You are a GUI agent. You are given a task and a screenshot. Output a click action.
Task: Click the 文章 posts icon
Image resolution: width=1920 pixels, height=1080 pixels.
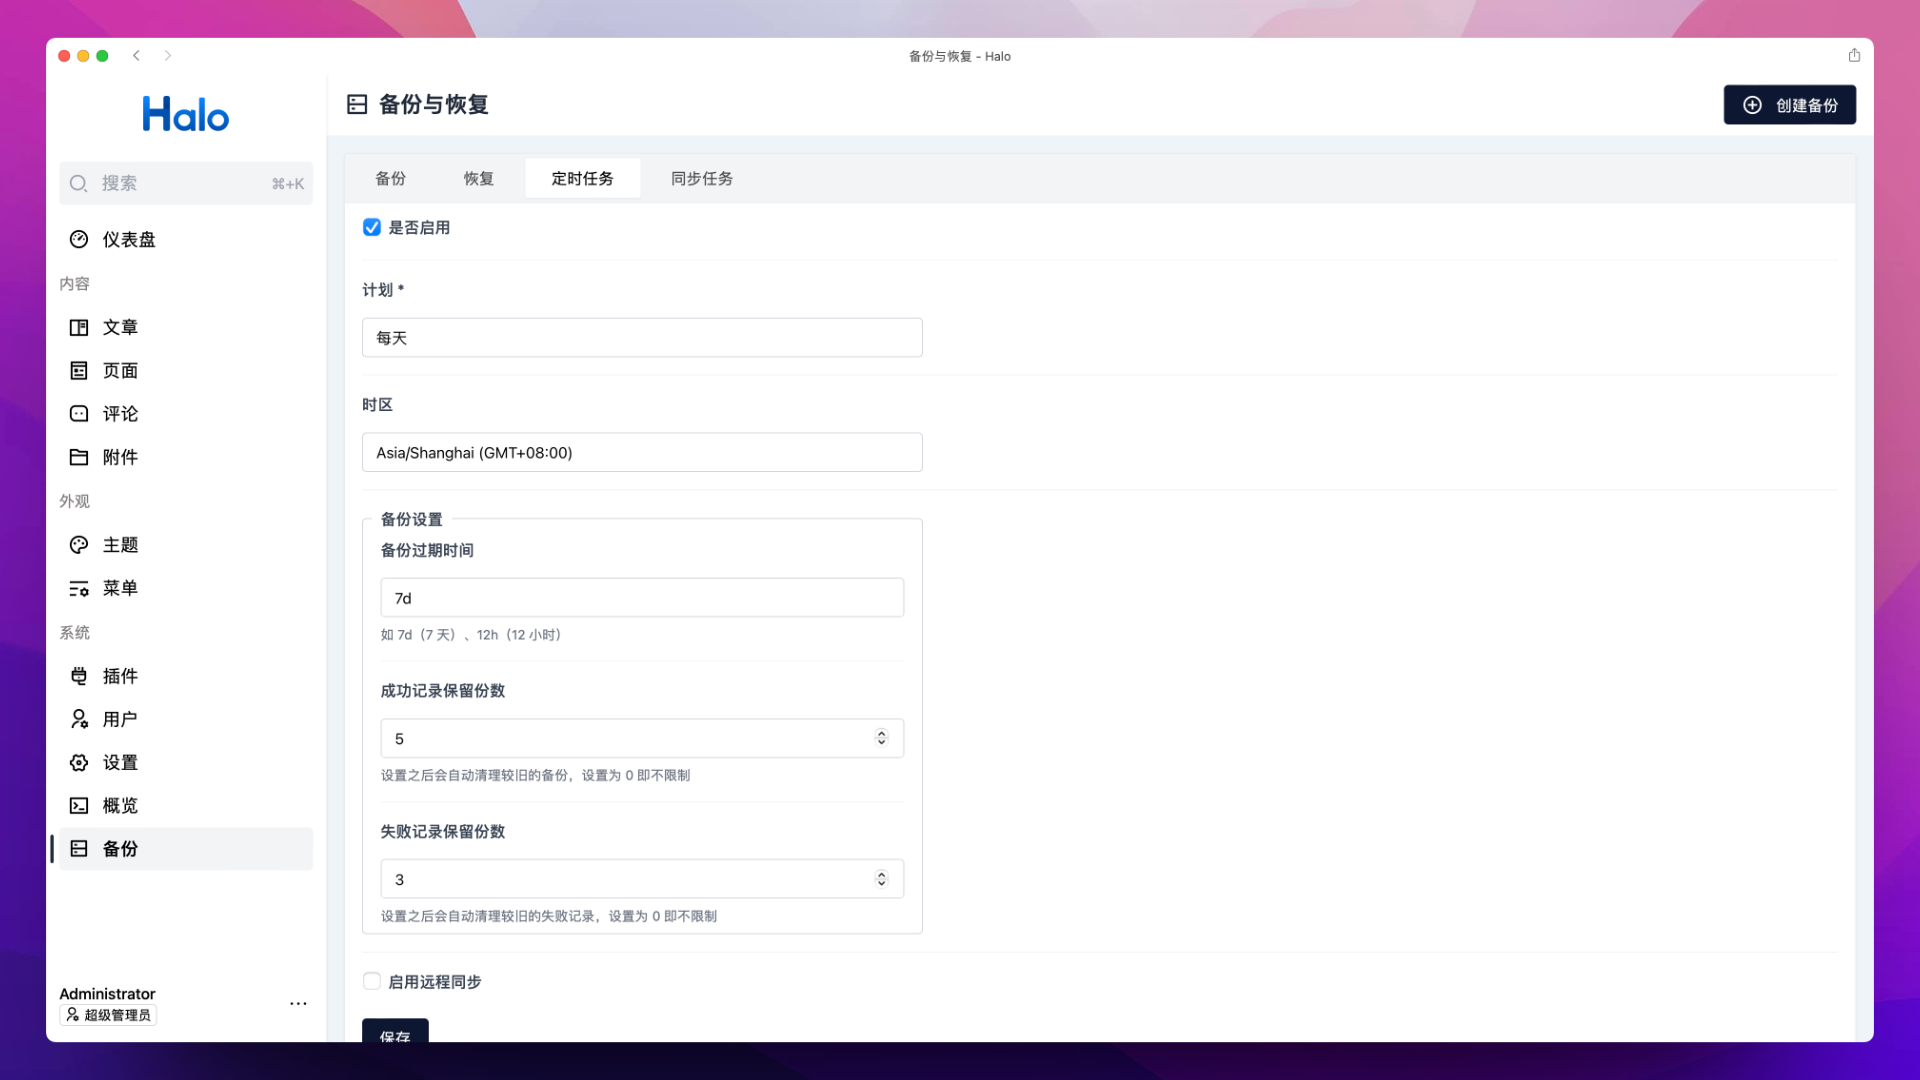click(x=79, y=327)
